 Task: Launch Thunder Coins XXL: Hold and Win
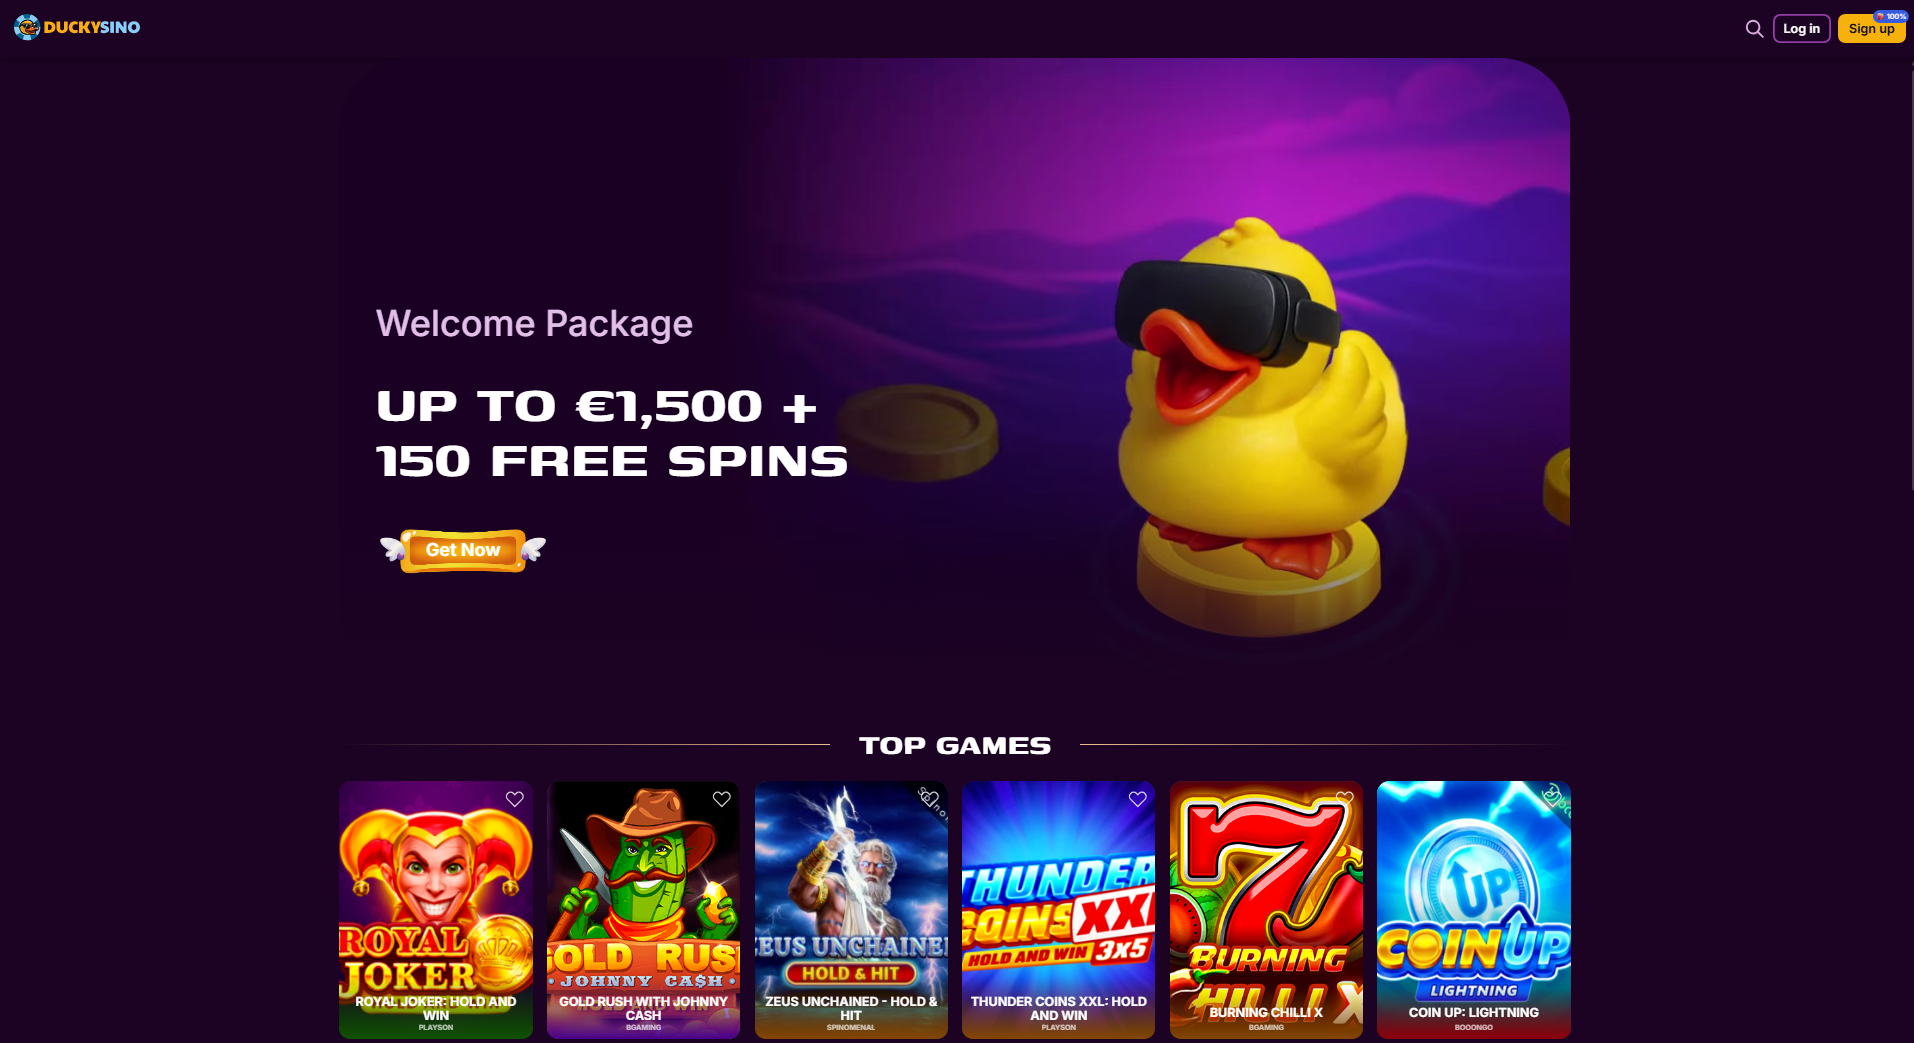[x=1058, y=910]
